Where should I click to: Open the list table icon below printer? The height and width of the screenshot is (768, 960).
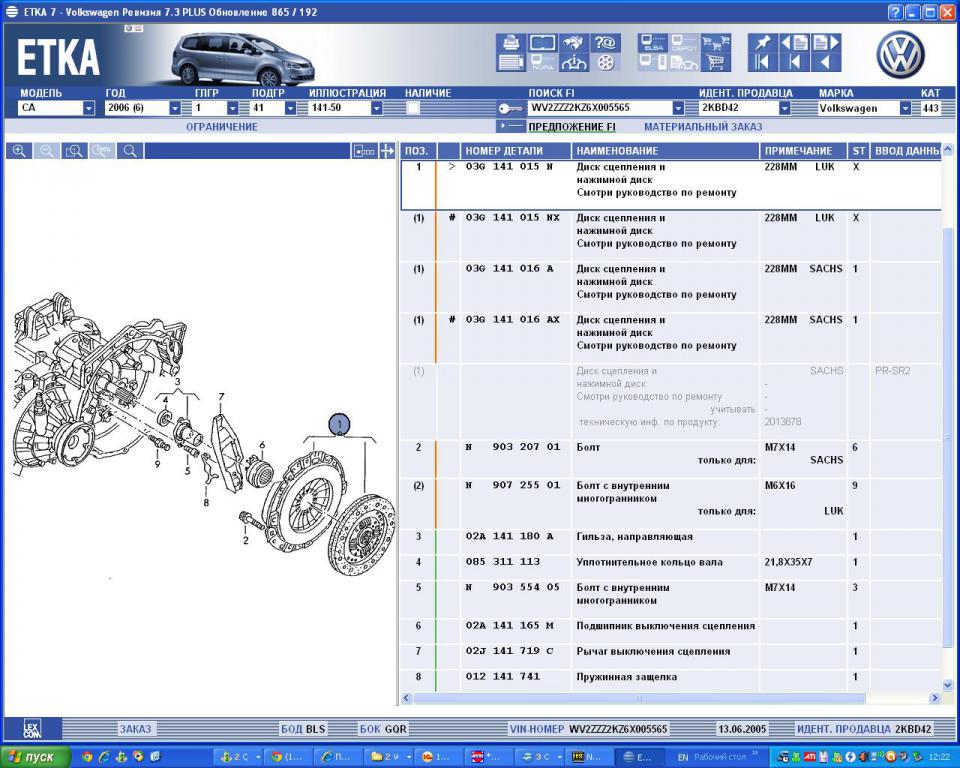[511, 62]
